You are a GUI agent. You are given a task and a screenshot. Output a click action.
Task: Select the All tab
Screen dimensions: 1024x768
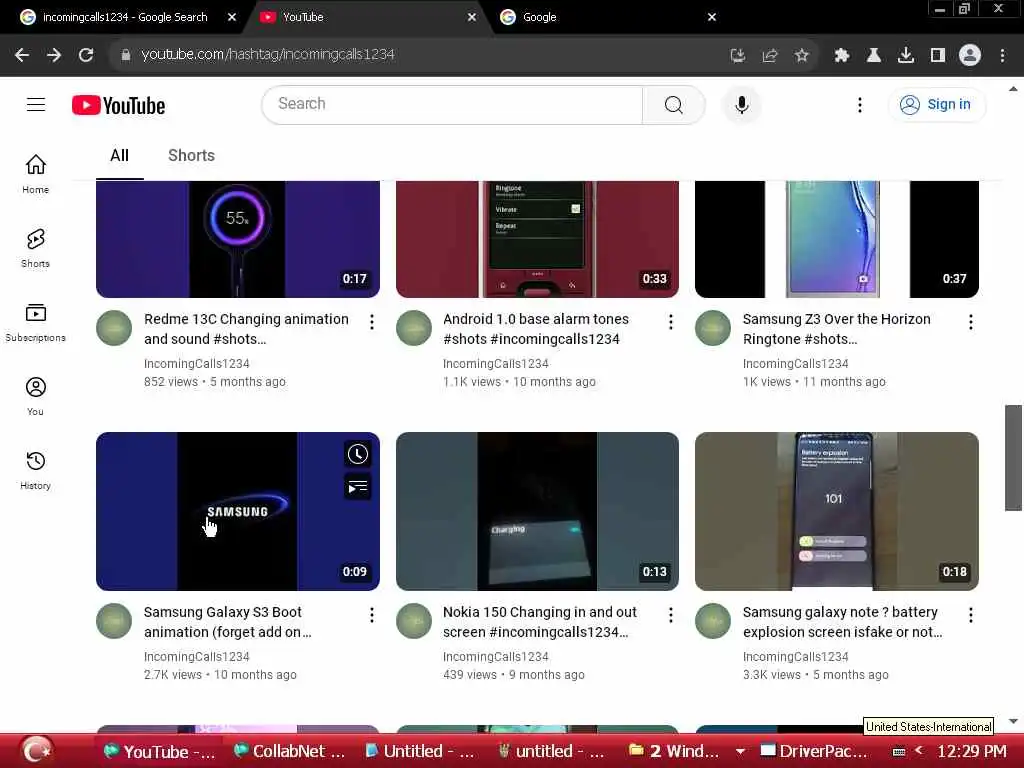click(x=120, y=155)
